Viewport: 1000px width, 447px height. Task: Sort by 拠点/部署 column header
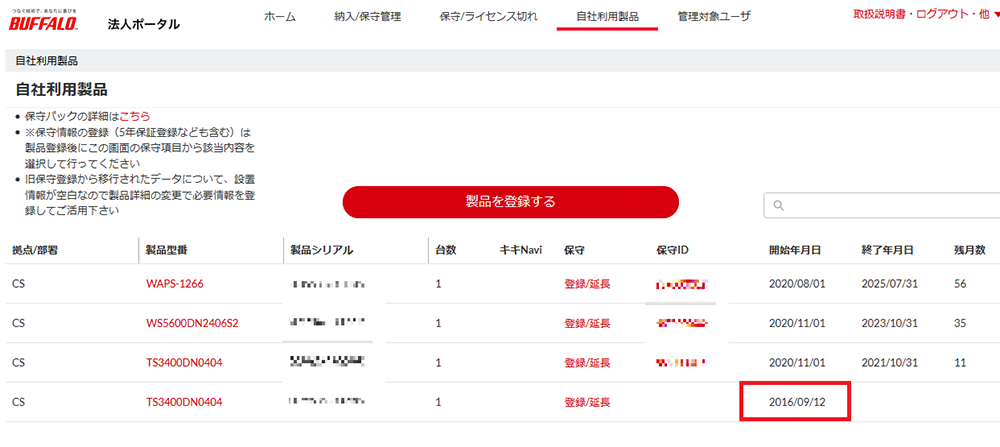click(34, 250)
